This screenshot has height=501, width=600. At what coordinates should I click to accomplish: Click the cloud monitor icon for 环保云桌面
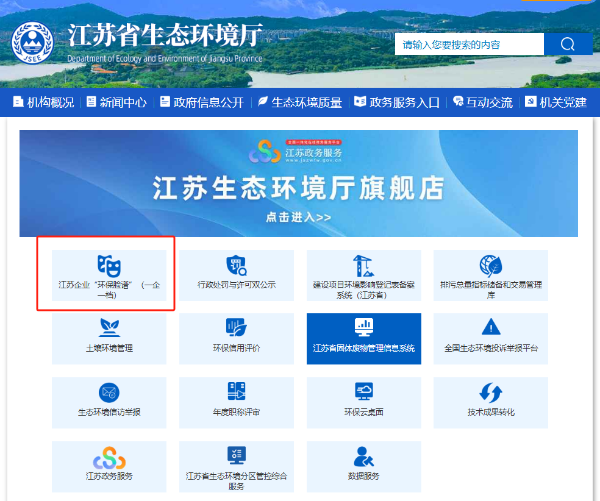(x=364, y=391)
